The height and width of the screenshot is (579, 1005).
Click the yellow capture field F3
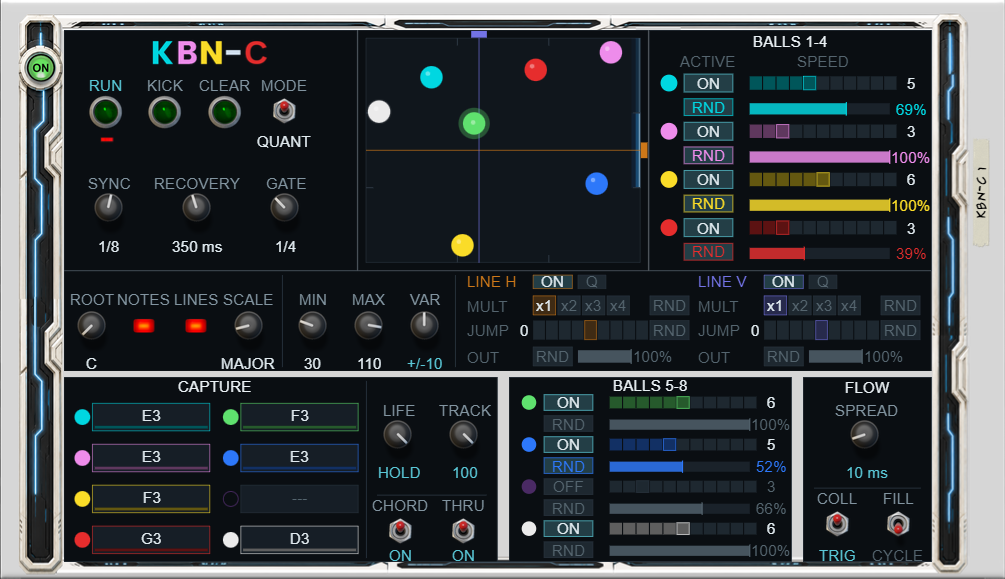click(x=151, y=498)
